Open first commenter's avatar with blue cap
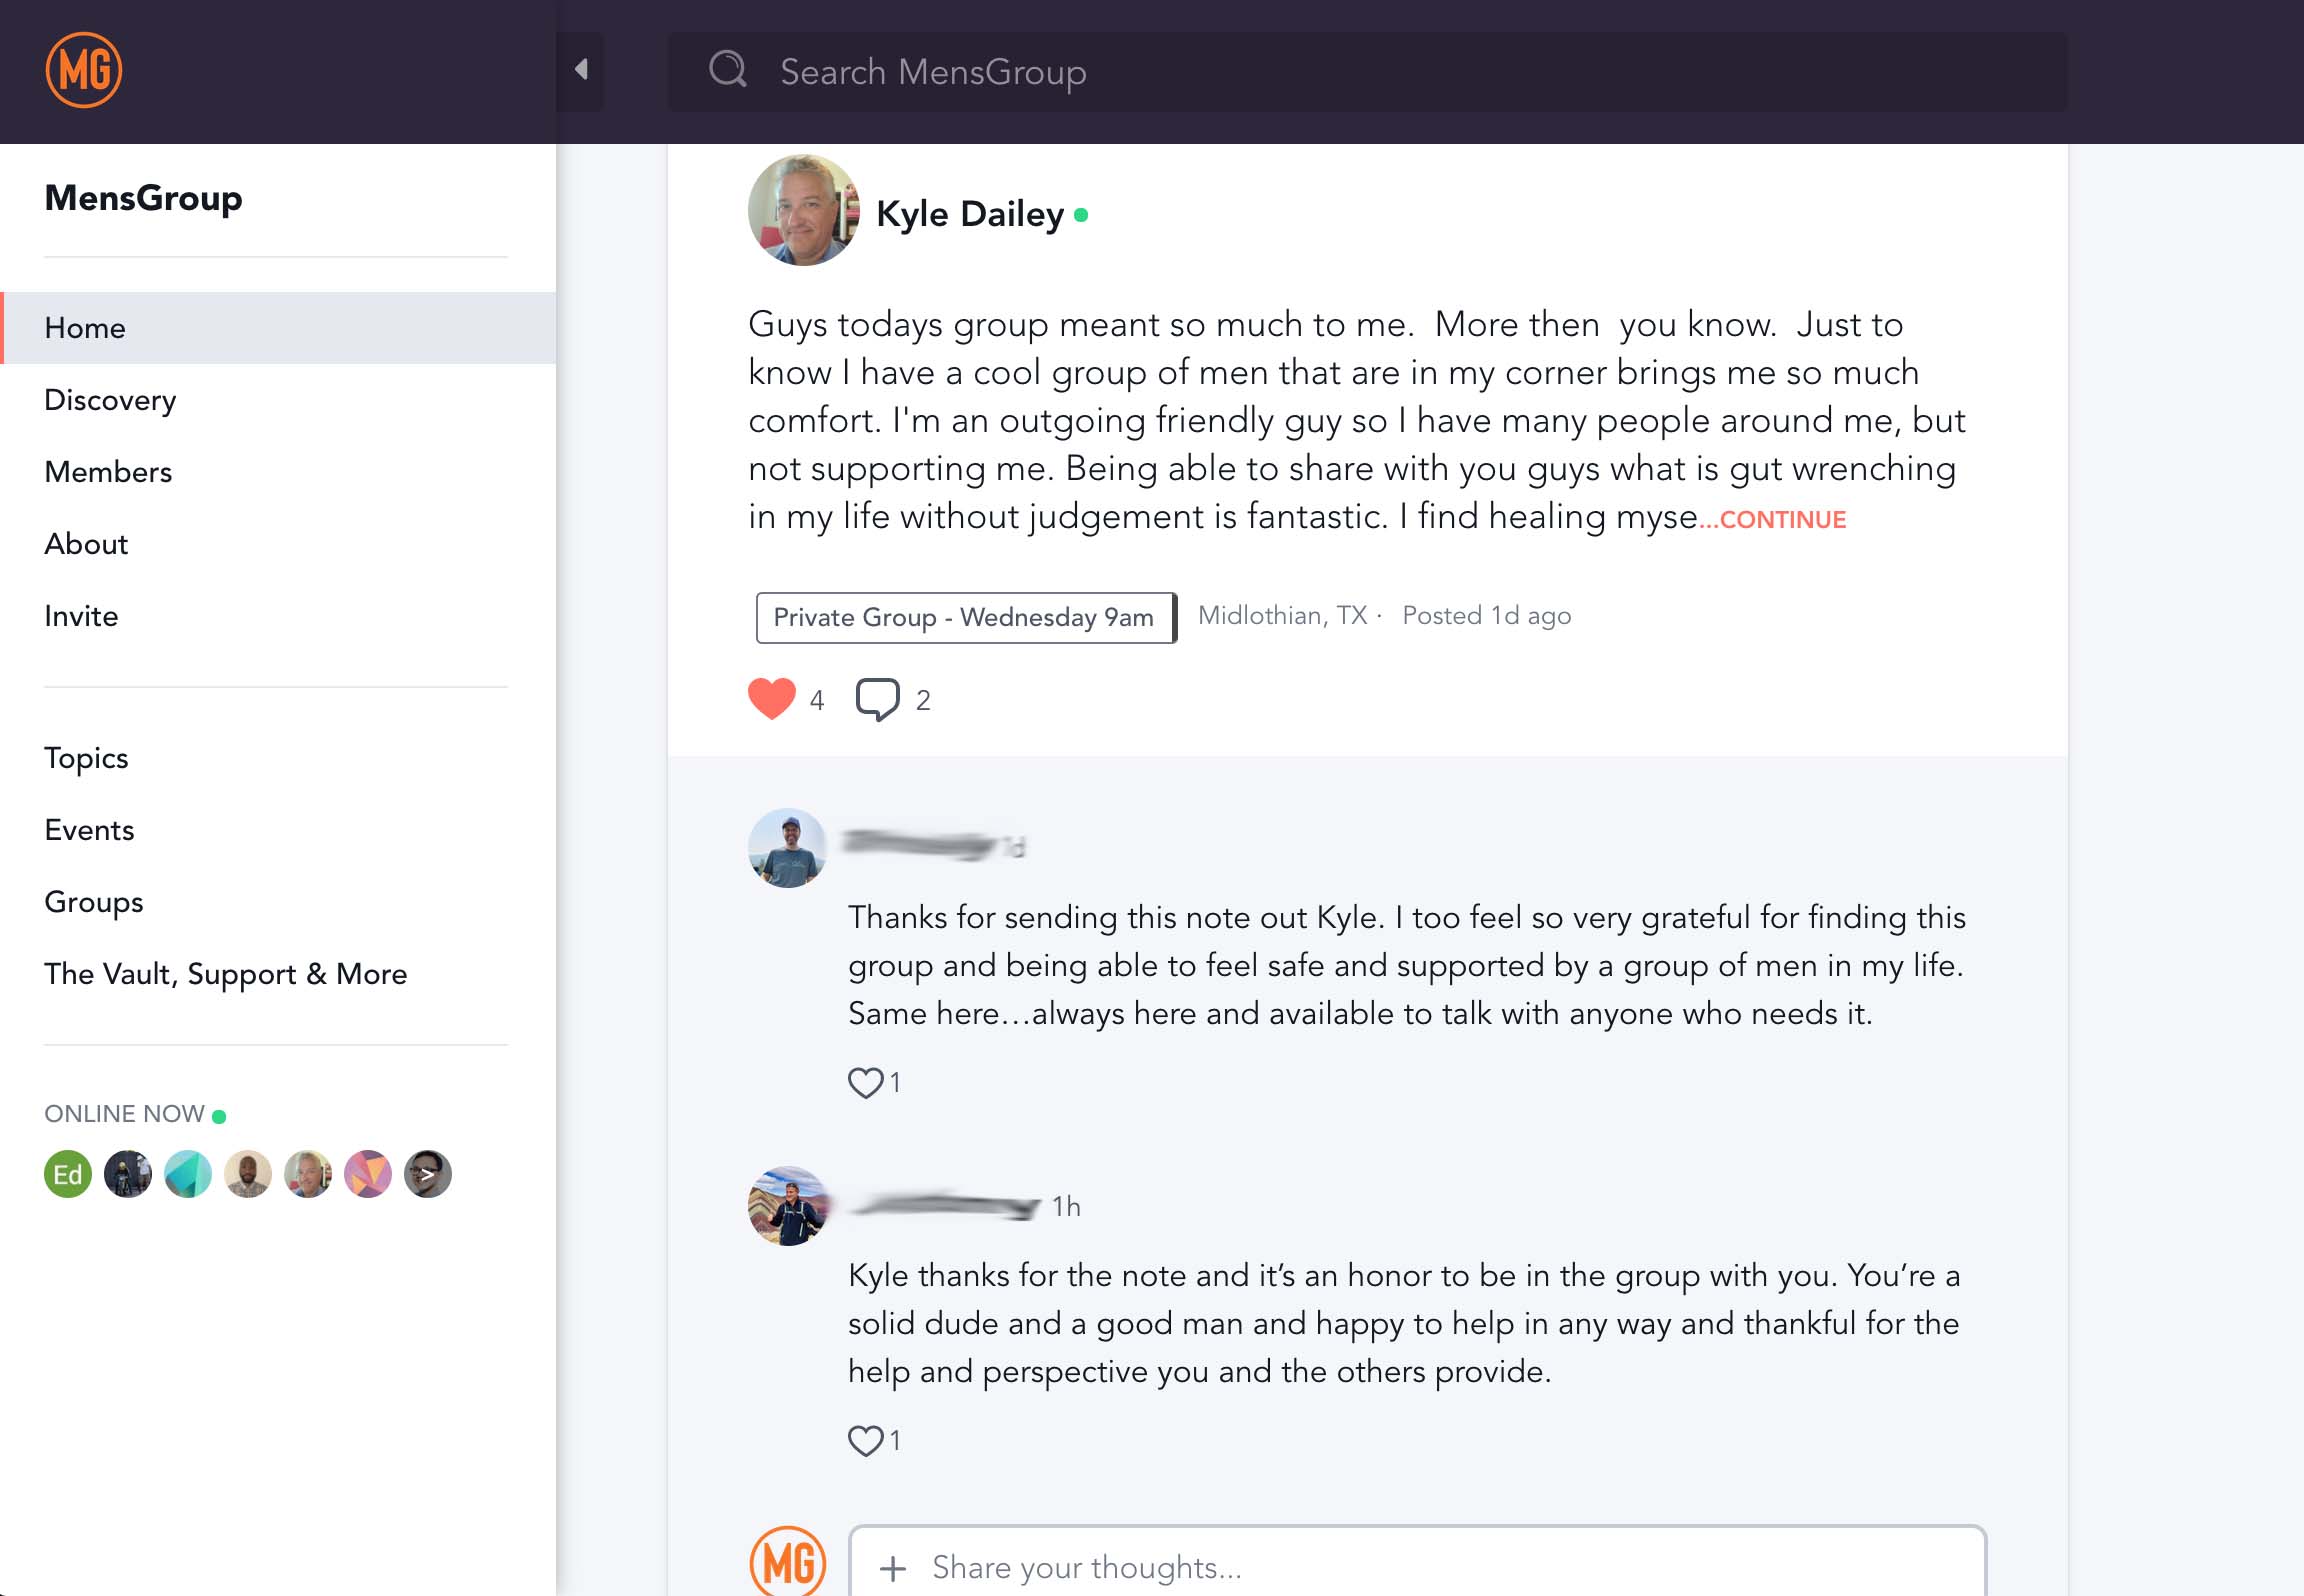This screenshot has height=1596, width=2304. pos(787,847)
